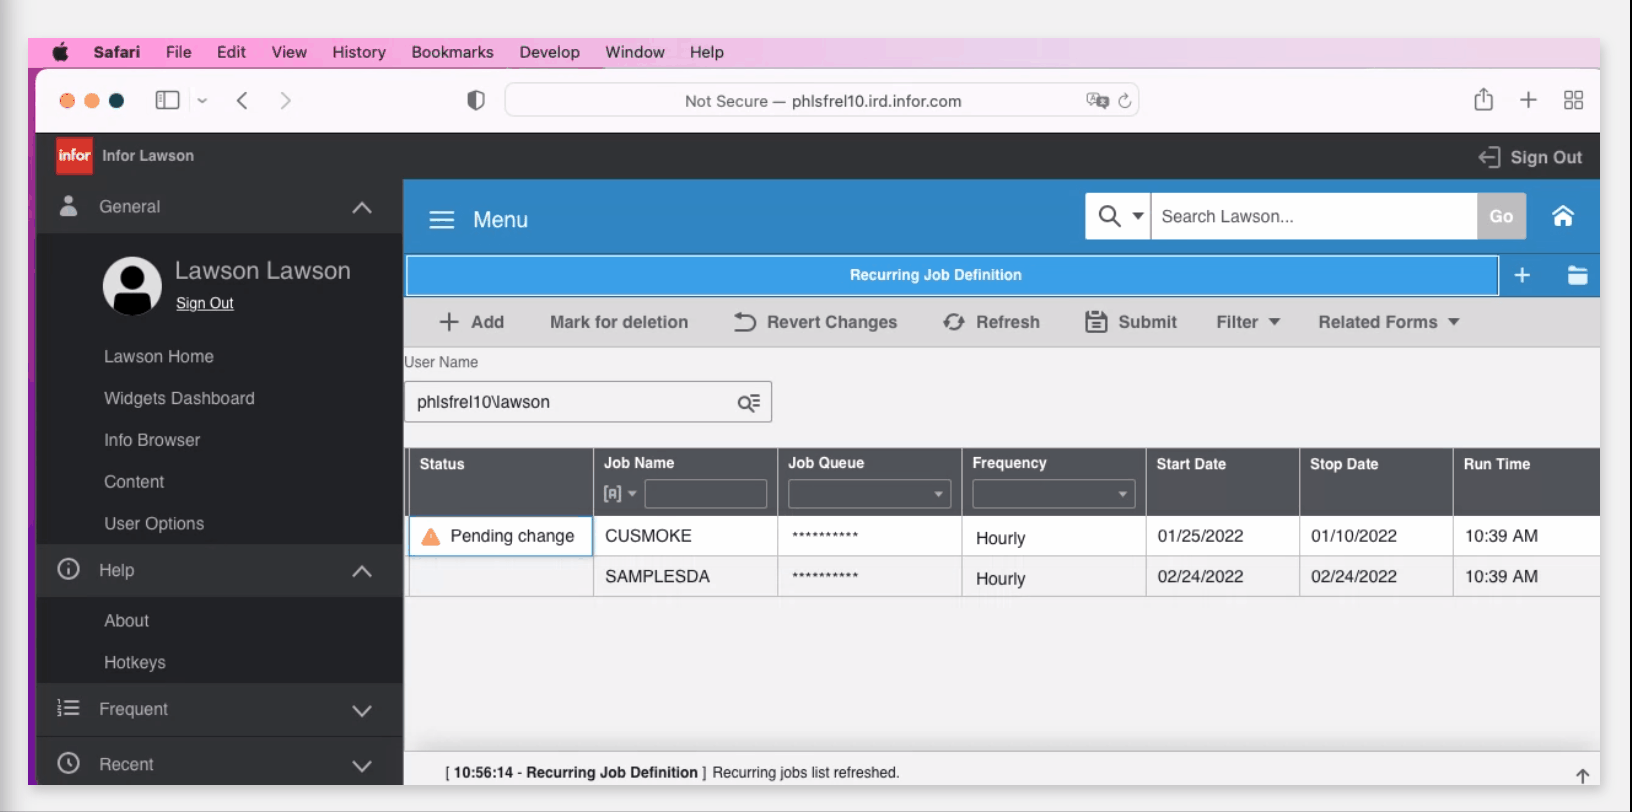
Task: Open Info Browser
Action: pos(152,440)
